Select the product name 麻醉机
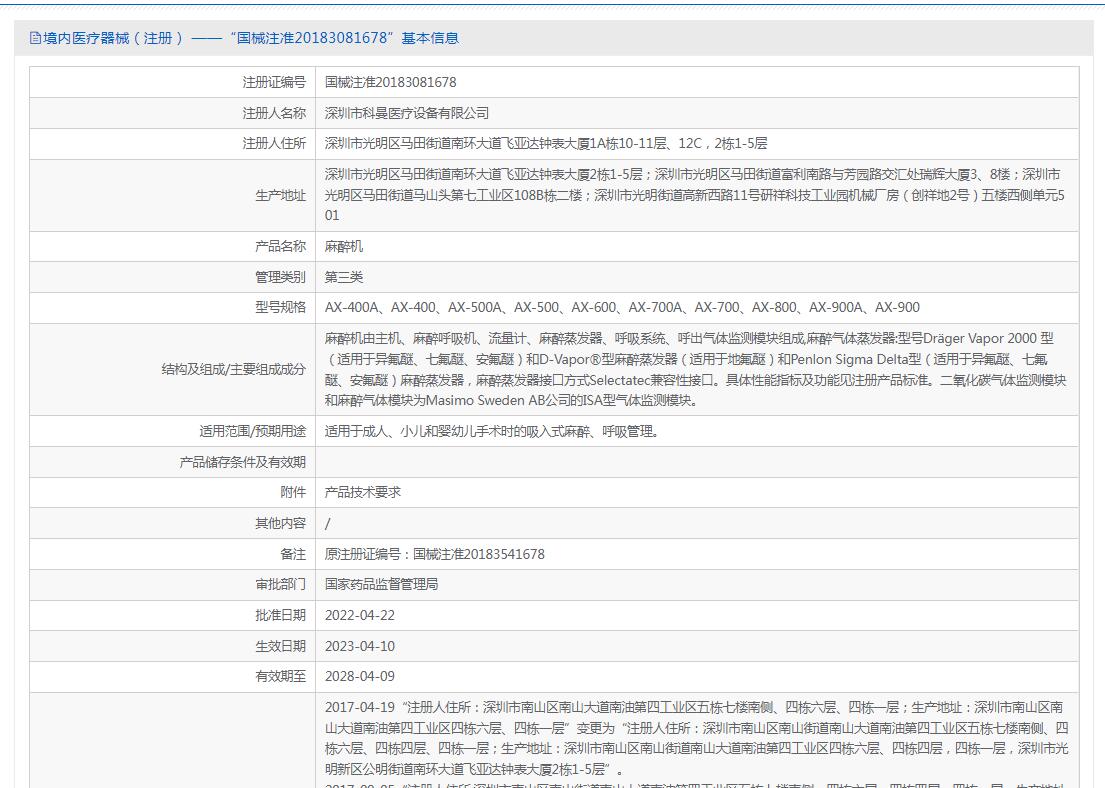Image resolution: width=1105 pixels, height=788 pixels. [x=344, y=246]
